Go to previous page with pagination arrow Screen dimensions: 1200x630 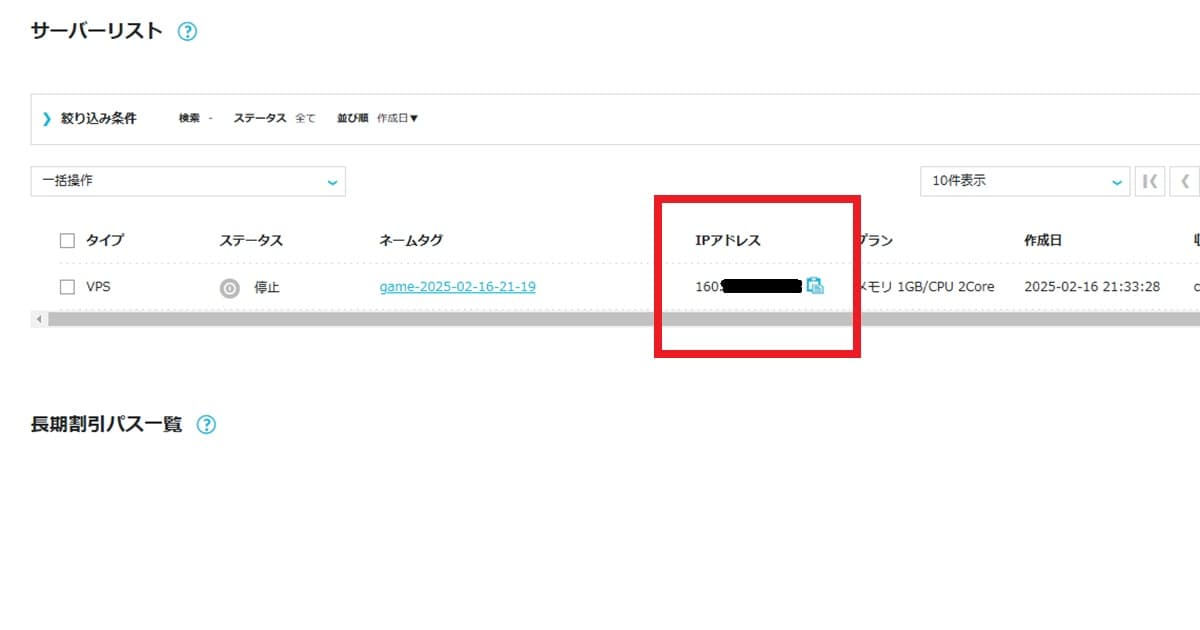[1185, 181]
